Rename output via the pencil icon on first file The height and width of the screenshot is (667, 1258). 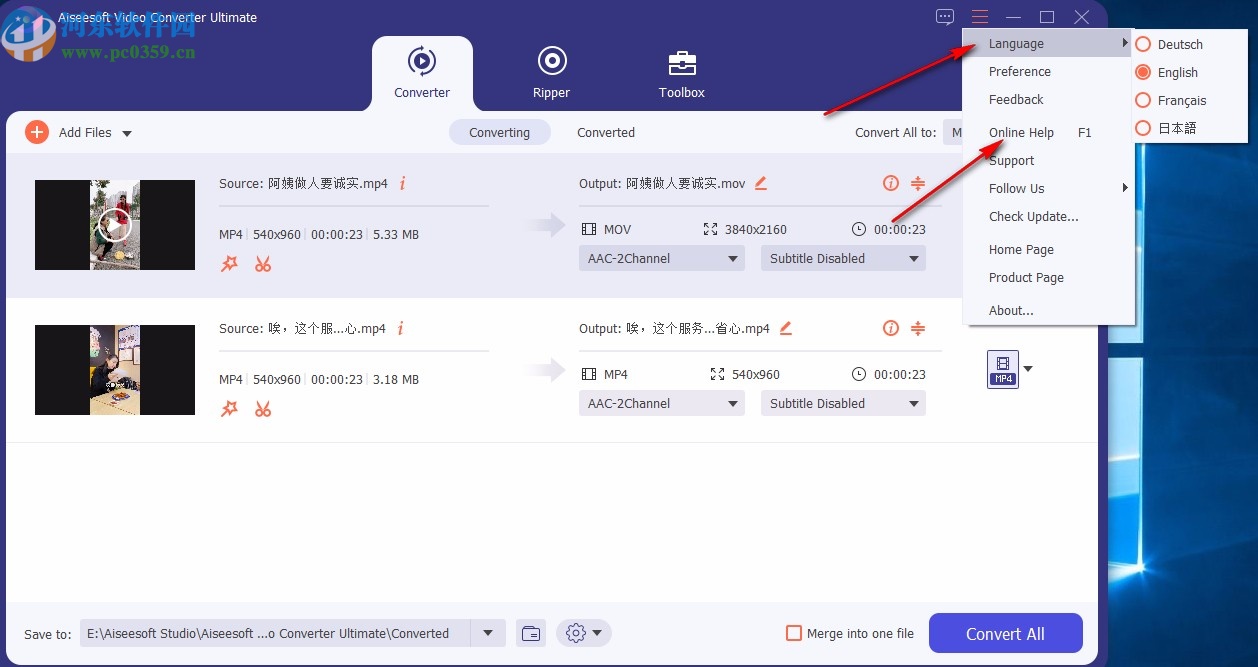(x=759, y=183)
